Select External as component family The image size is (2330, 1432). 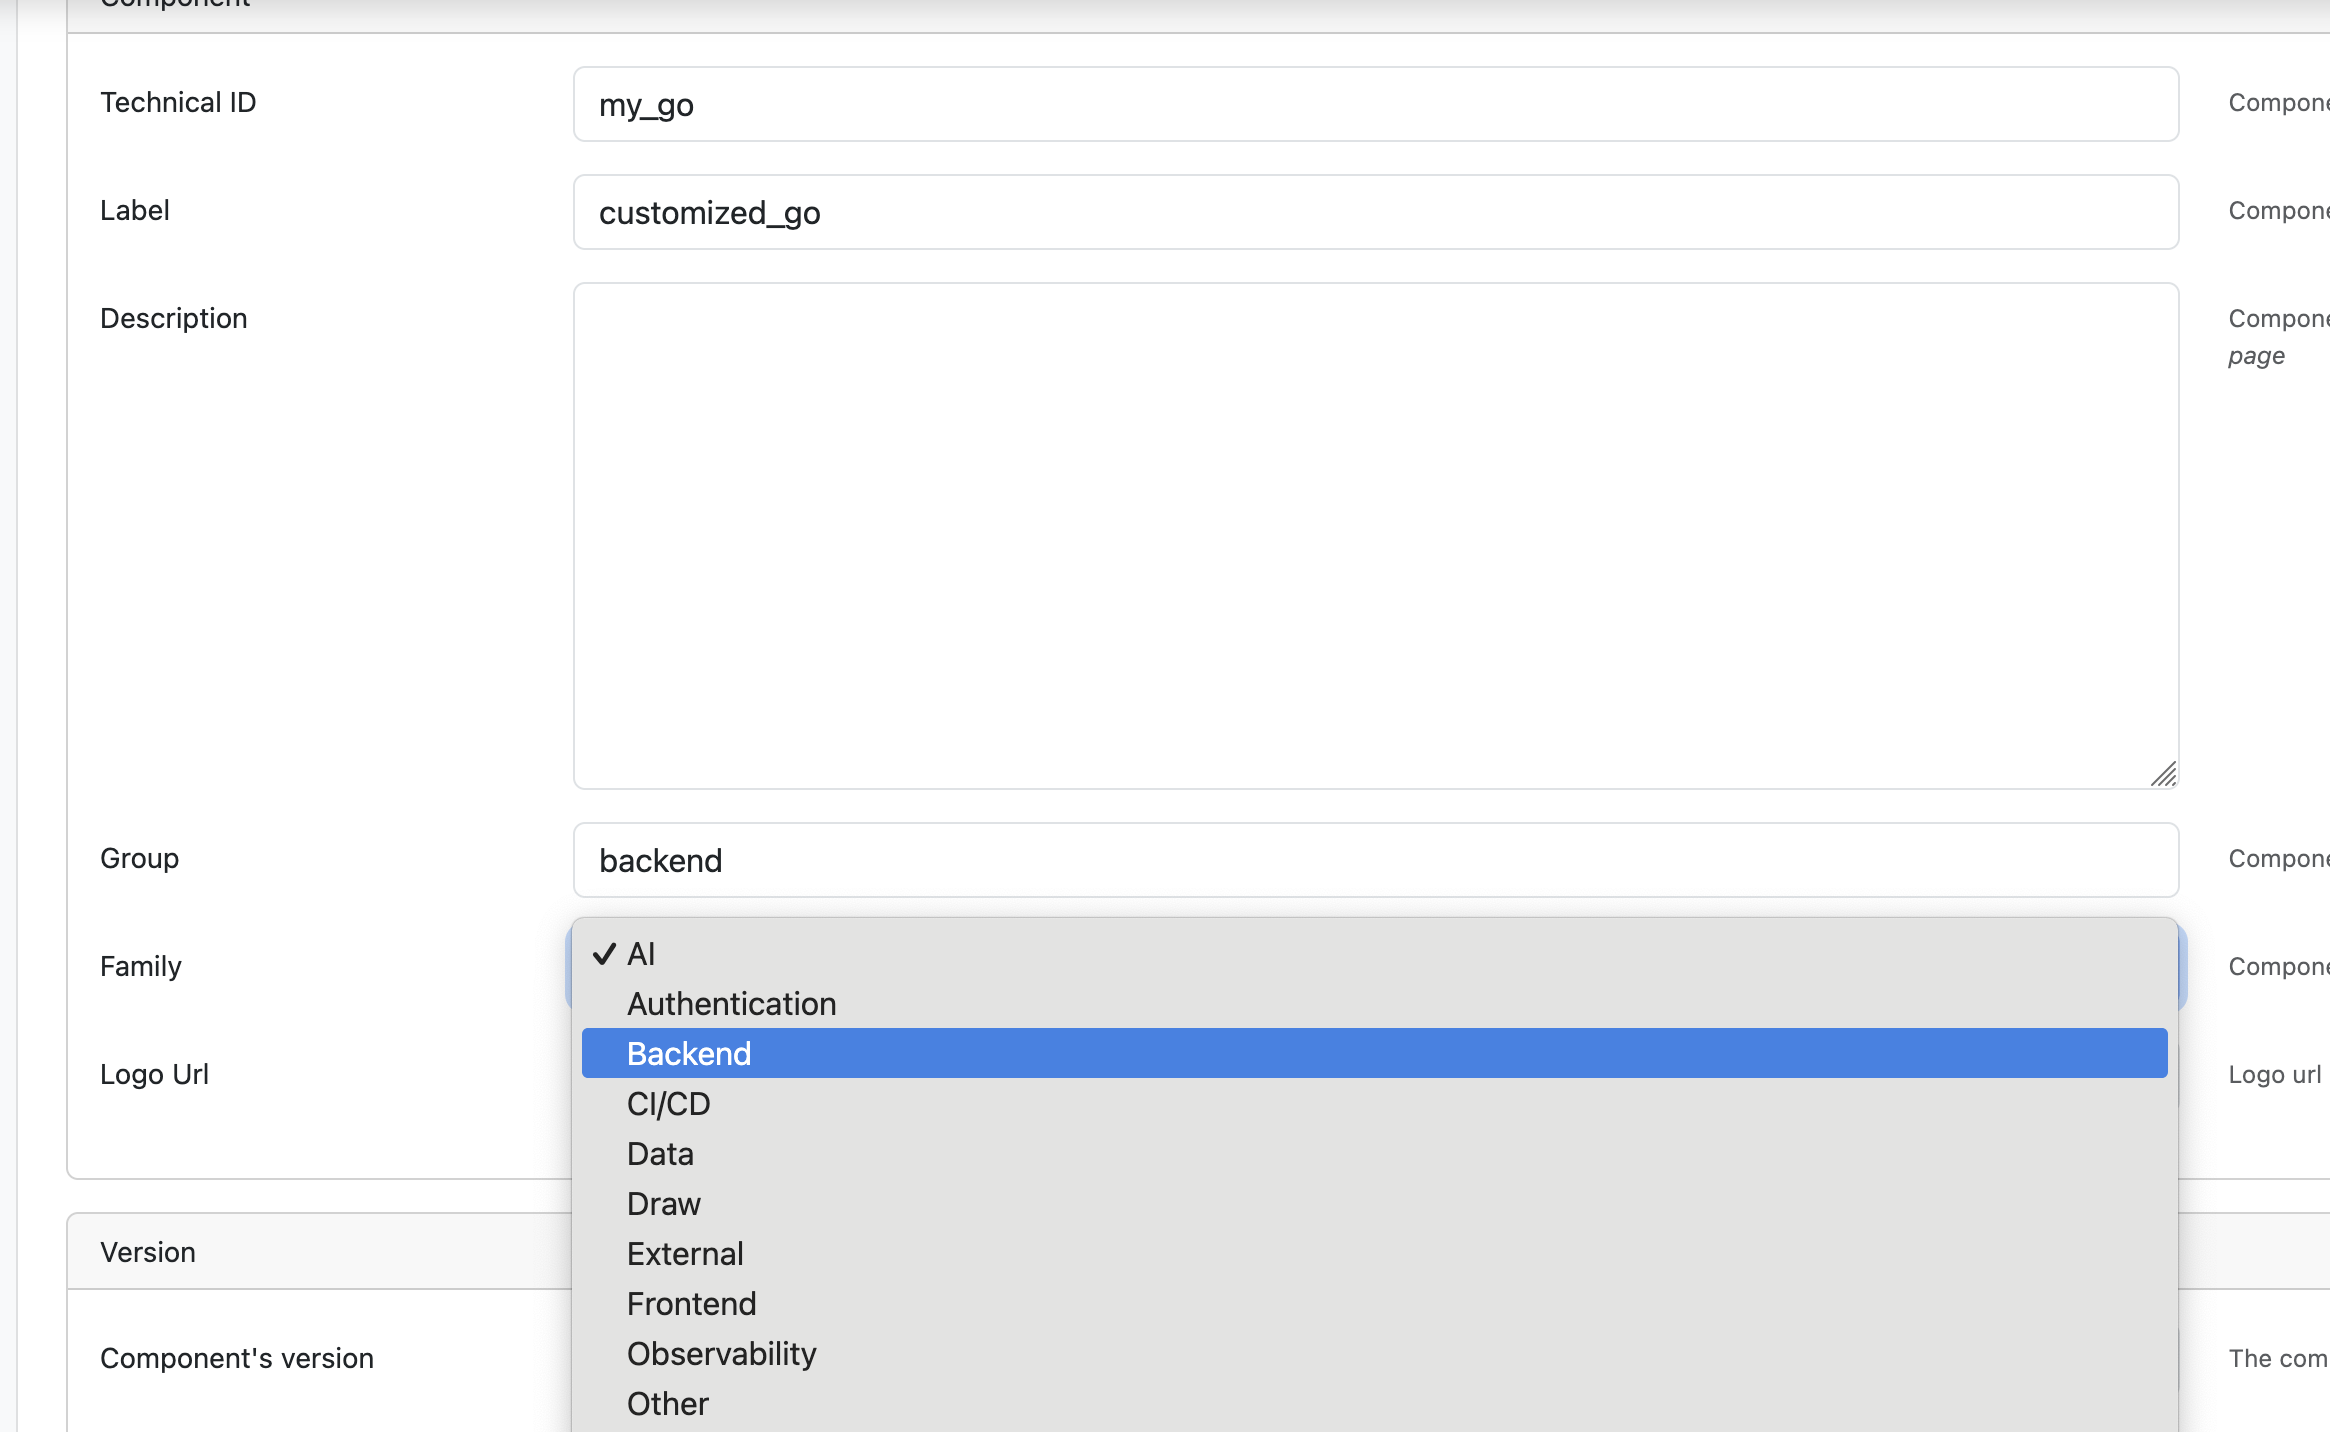(685, 1254)
